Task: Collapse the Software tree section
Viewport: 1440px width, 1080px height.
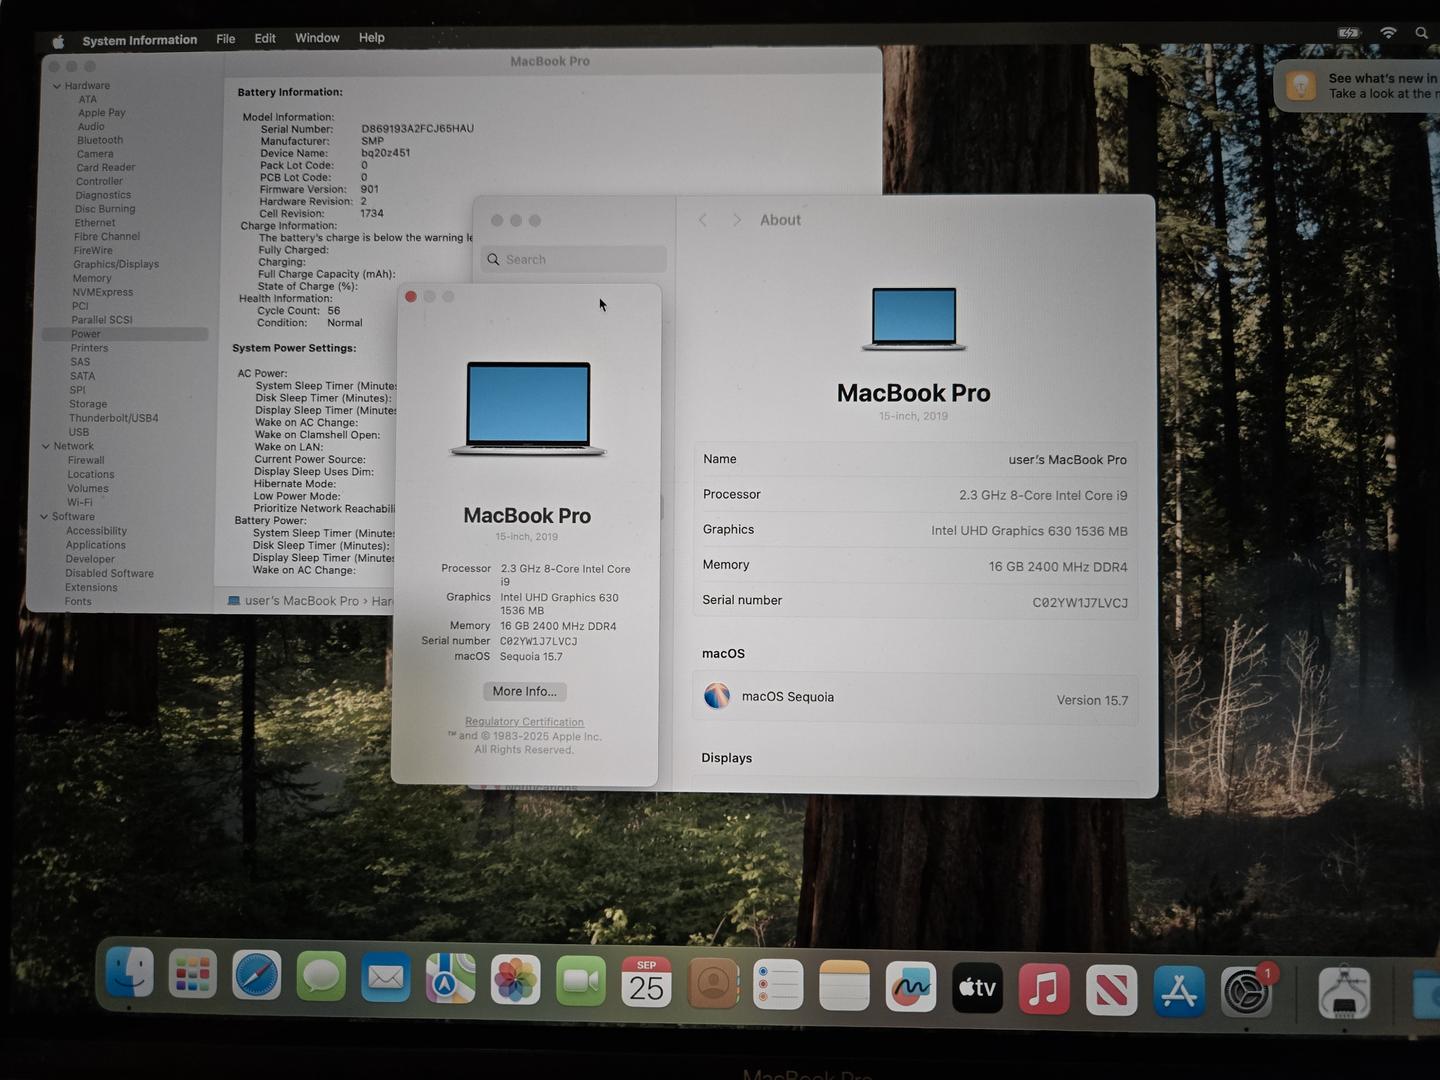Action: tap(44, 516)
